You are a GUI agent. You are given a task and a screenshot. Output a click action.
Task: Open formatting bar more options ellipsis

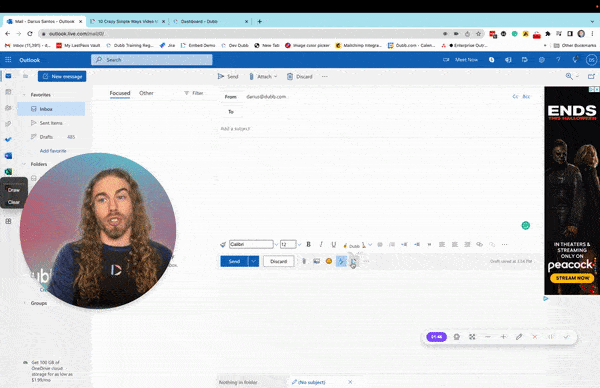504,244
